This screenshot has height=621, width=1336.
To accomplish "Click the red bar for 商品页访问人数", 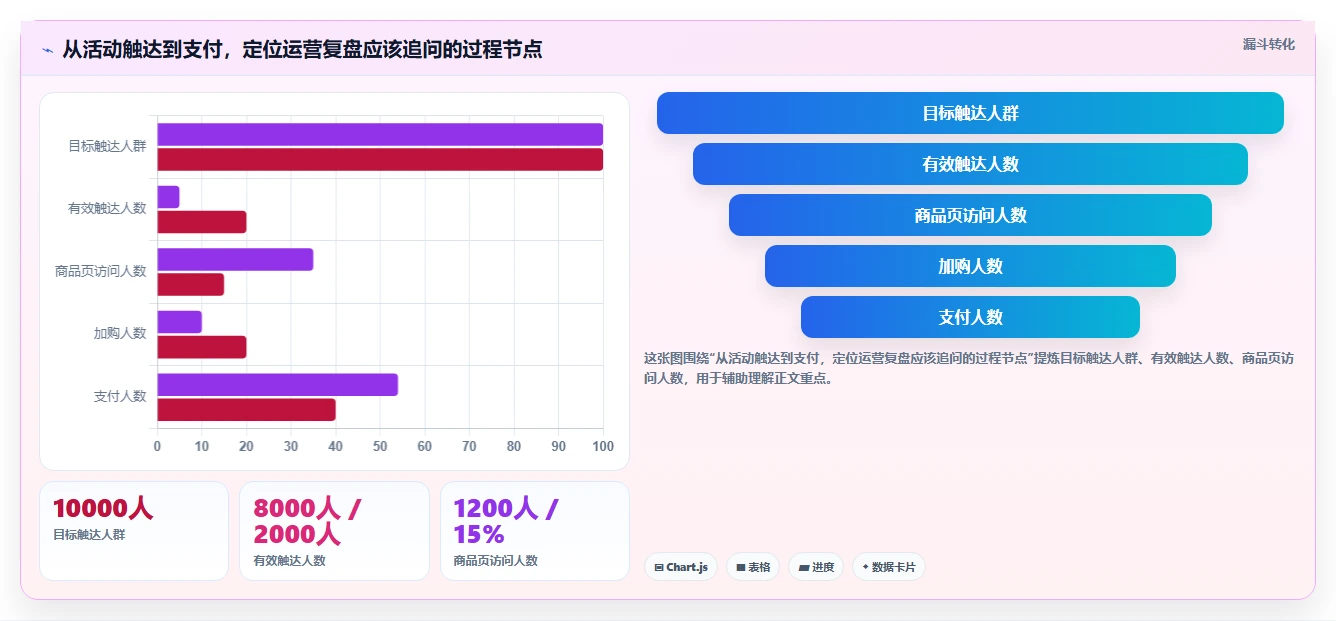I will [x=190, y=284].
